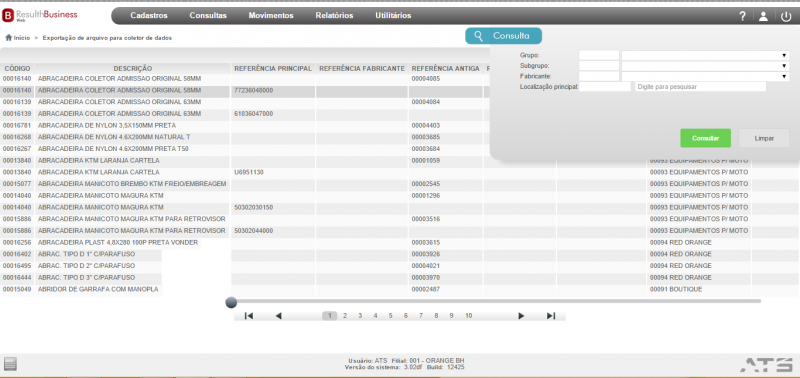Click the 'Digite para pesquisar' search field
Viewport: 800px width, 378px height.
(701, 87)
